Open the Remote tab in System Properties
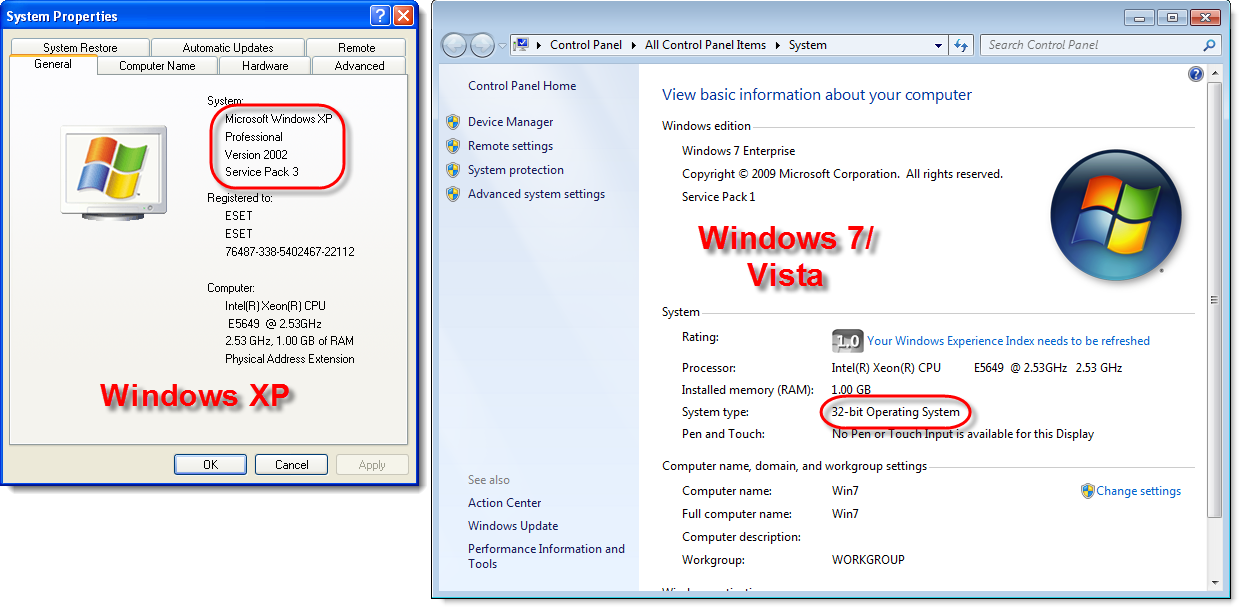 point(357,47)
